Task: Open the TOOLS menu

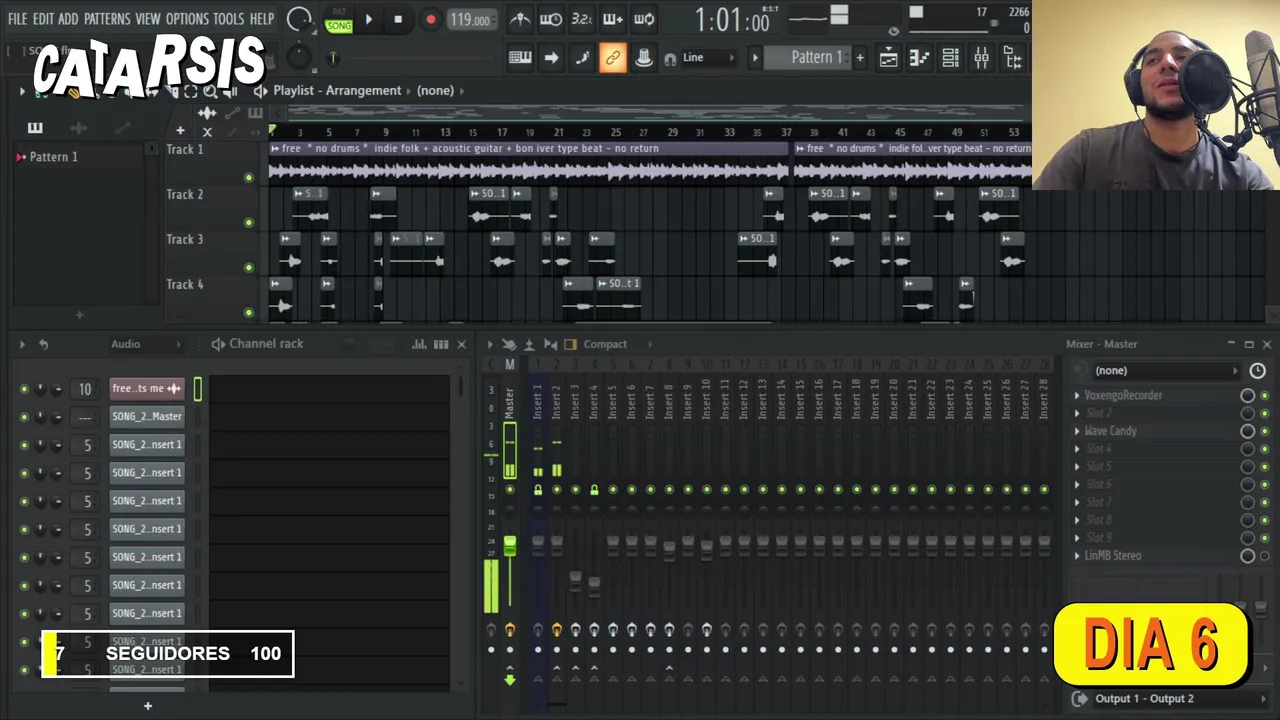Action: click(228, 19)
